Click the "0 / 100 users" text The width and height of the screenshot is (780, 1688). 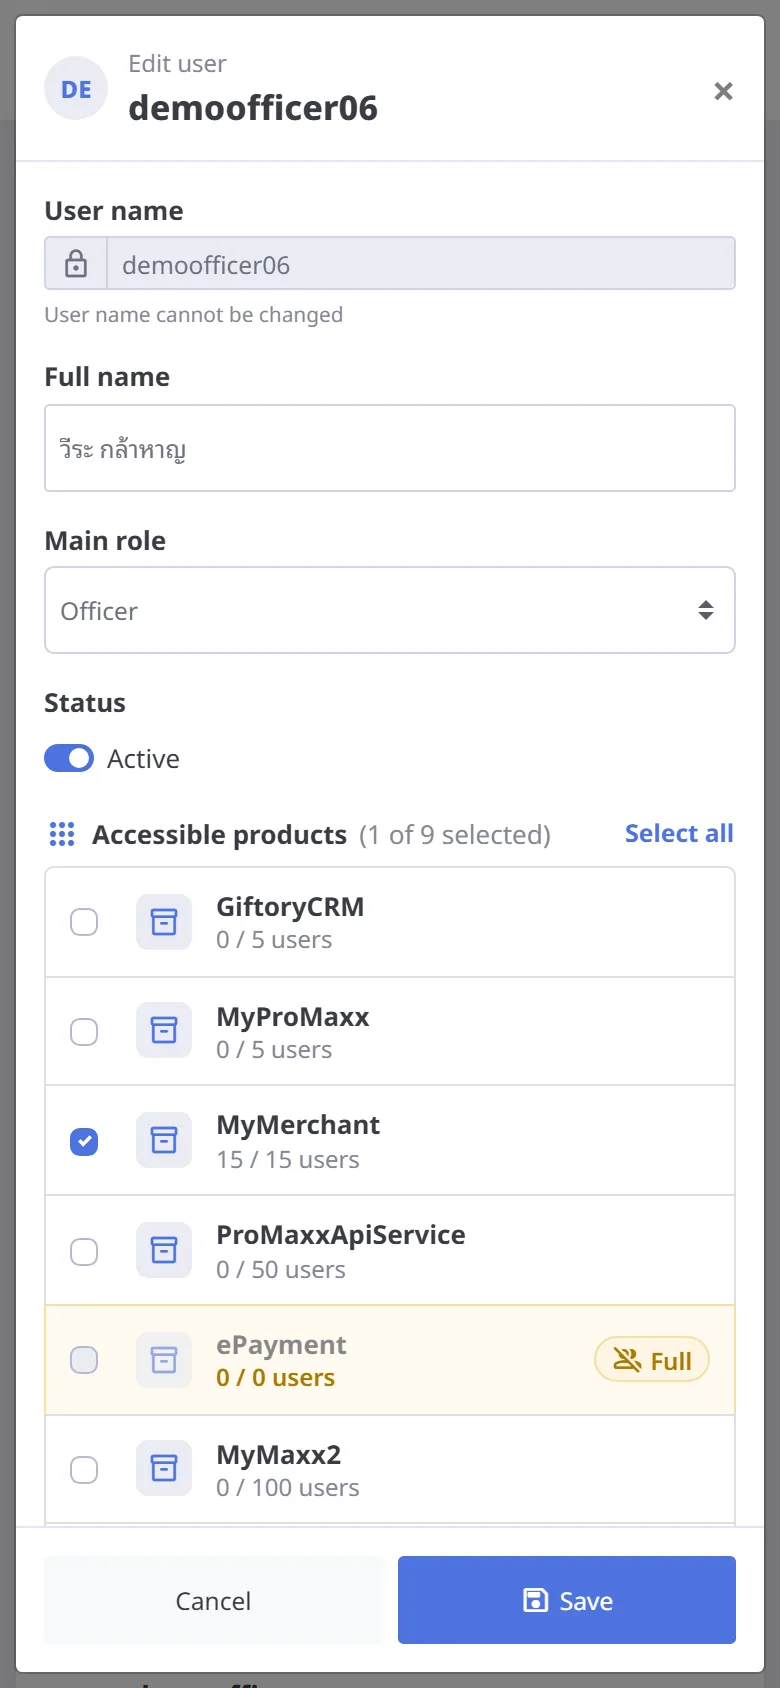click(x=288, y=1488)
